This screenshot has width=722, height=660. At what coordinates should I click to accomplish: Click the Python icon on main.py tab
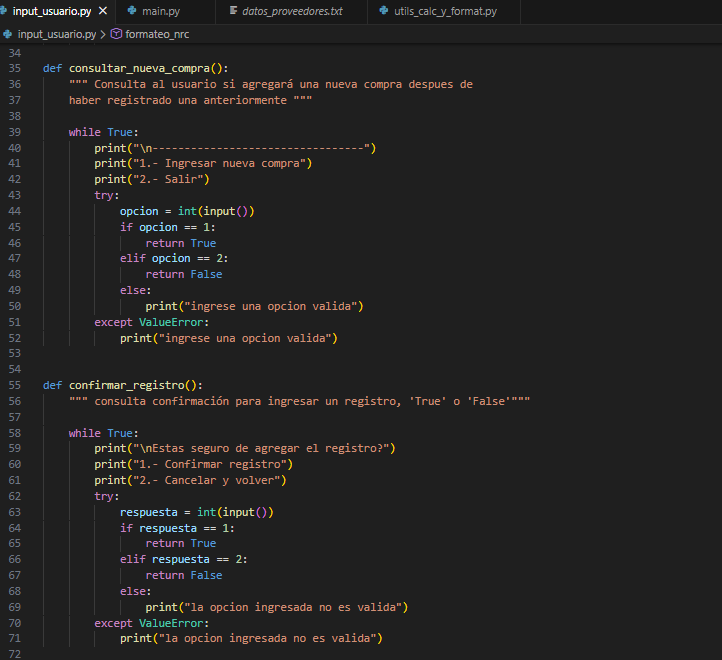[131, 11]
